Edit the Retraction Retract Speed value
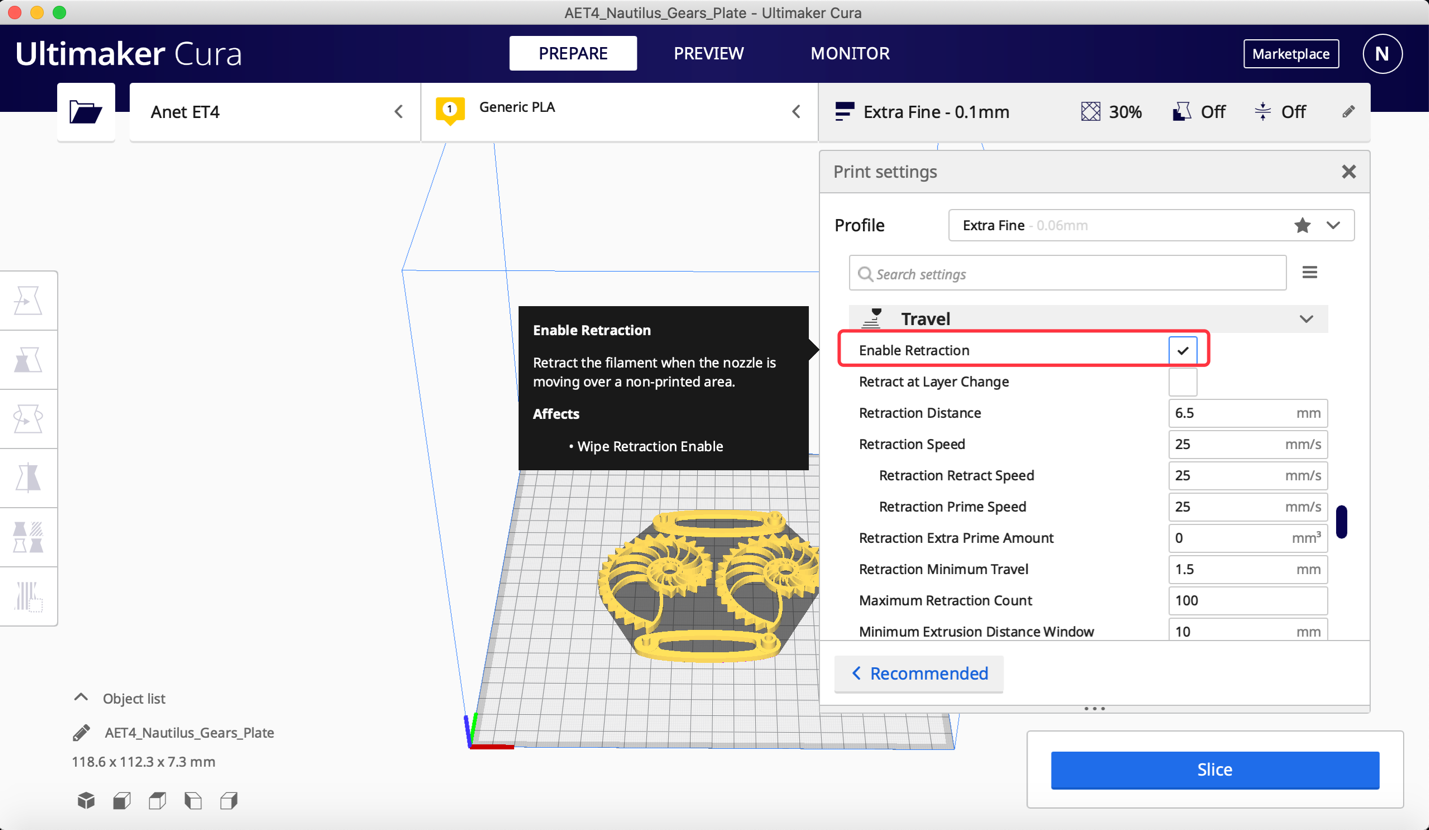1429x830 pixels. point(1248,476)
